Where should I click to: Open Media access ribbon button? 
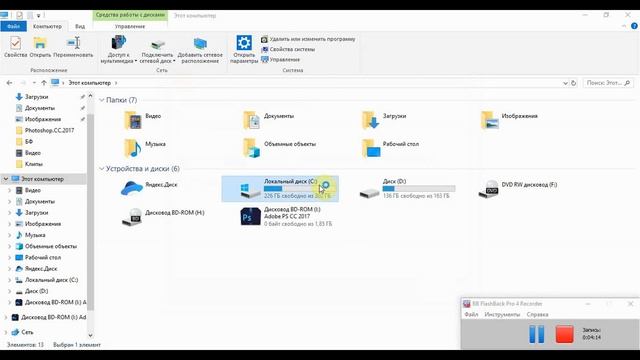coord(118,49)
